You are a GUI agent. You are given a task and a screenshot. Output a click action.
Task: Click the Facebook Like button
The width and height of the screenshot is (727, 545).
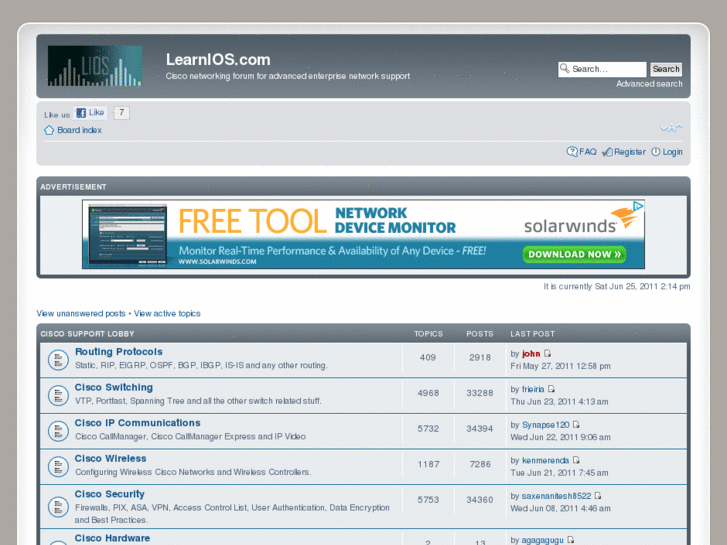[90, 113]
